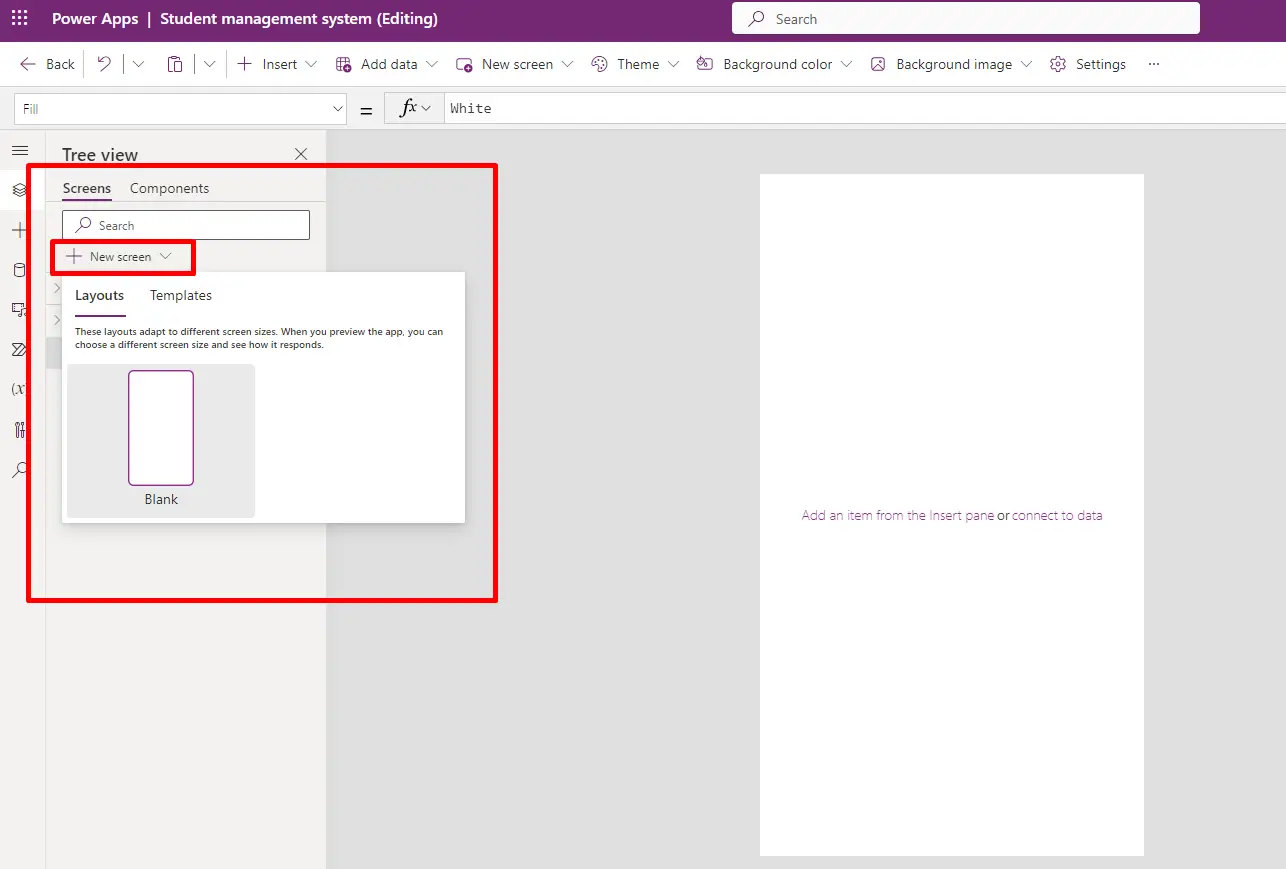Select the Blank layout thumbnail

tap(161, 428)
